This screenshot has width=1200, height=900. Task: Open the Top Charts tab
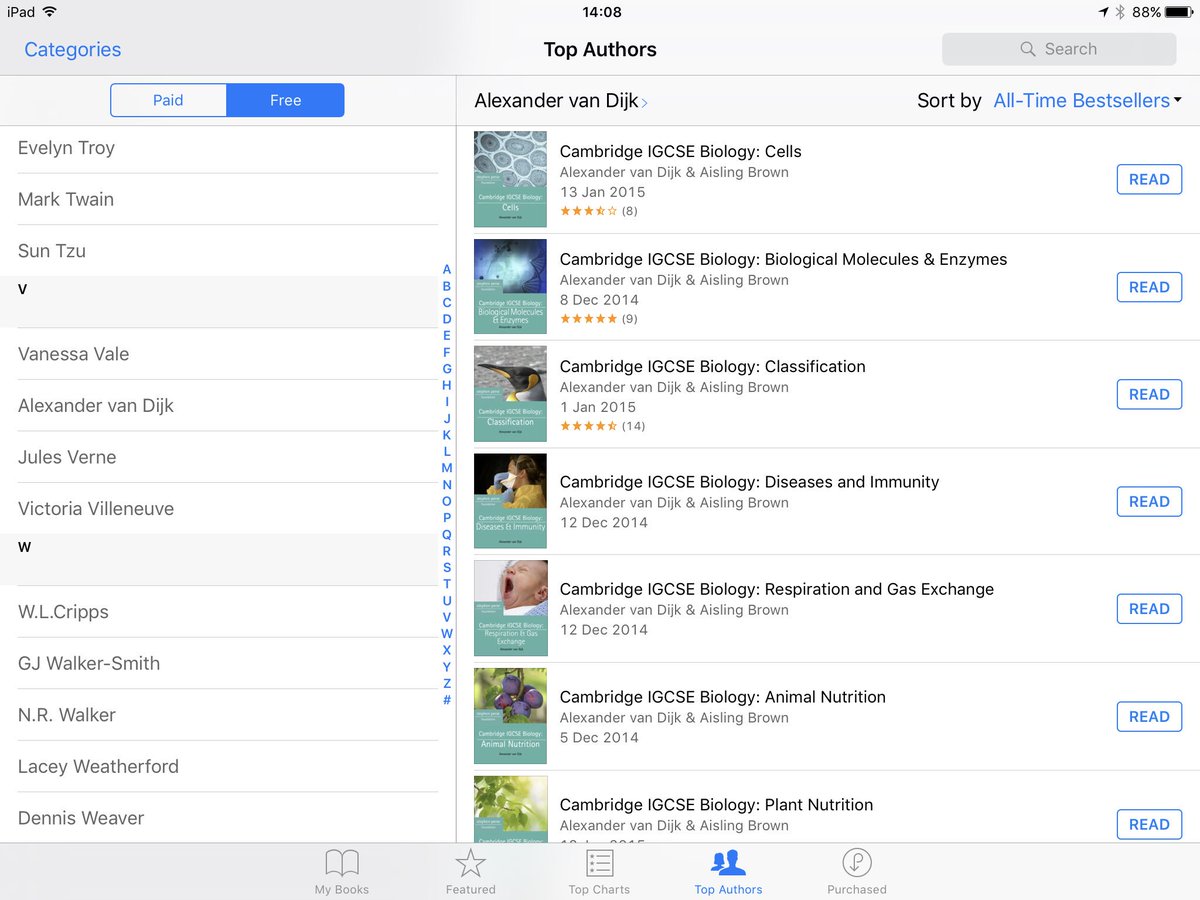pos(599,870)
